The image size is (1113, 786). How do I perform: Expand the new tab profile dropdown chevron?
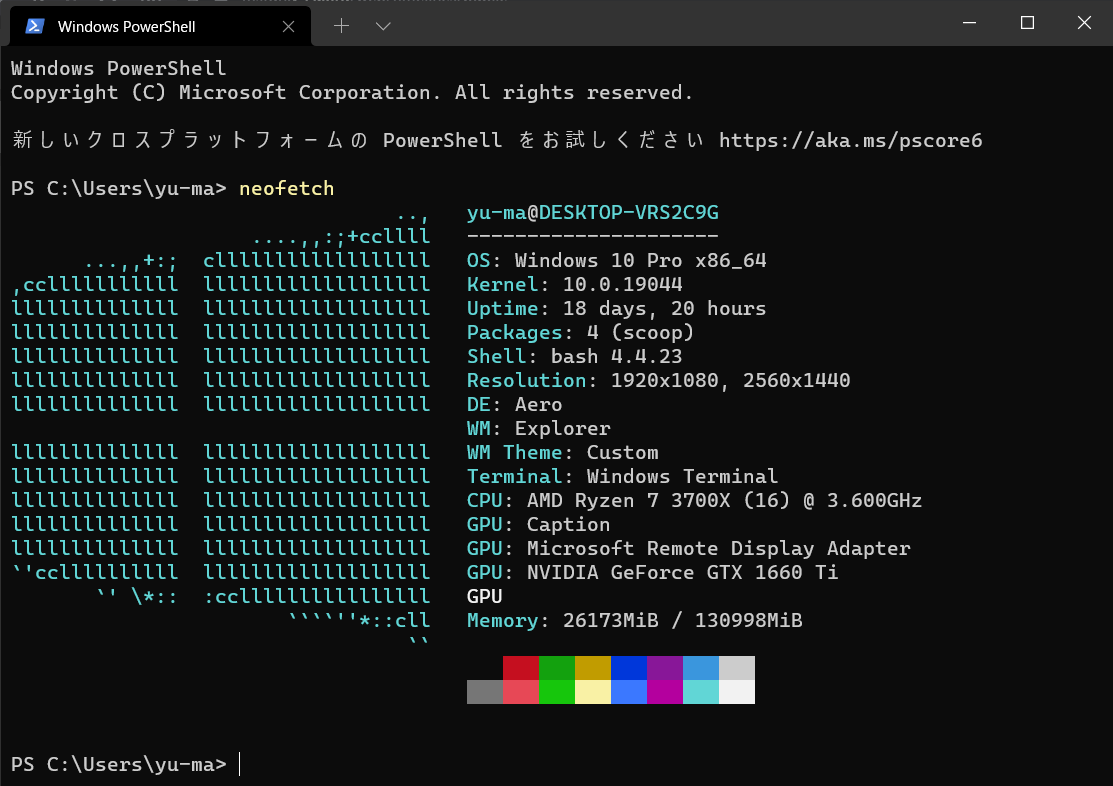click(383, 26)
